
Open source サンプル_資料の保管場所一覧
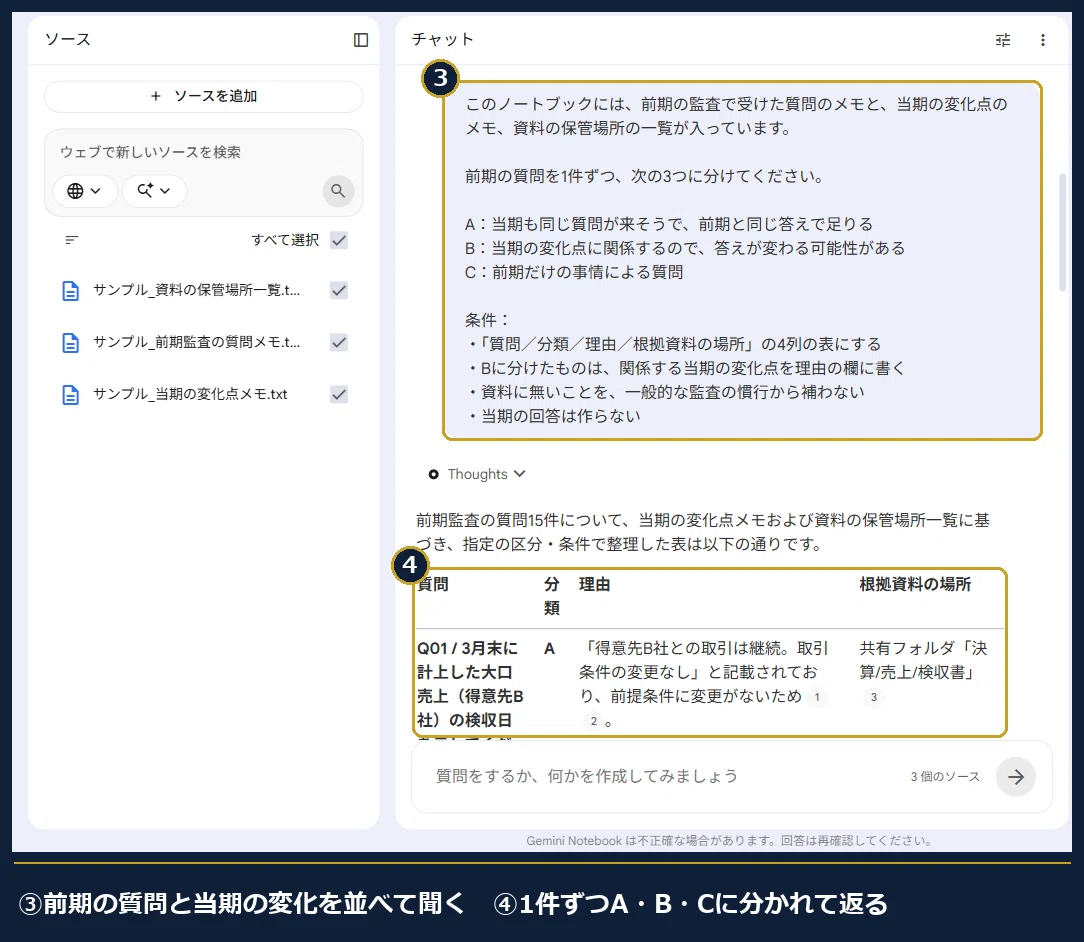click(x=196, y=290)
